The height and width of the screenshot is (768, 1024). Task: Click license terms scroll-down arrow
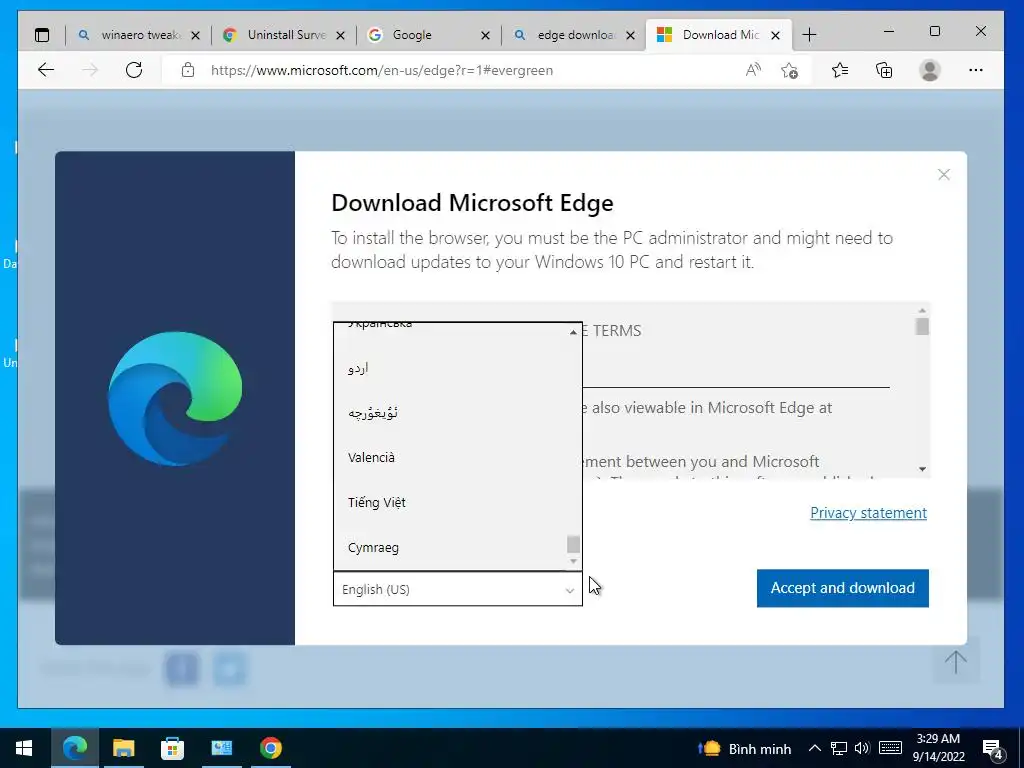point(922,469)
